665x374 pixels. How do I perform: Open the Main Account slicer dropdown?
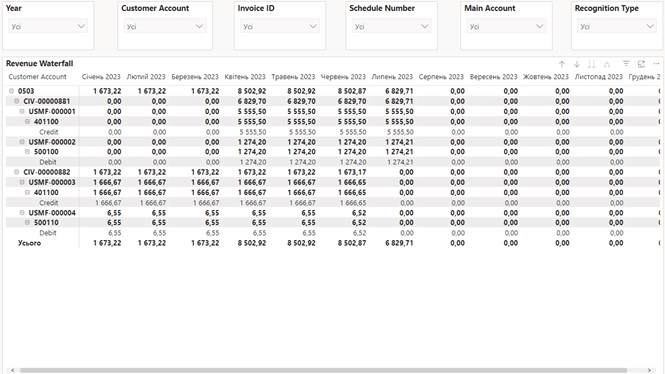[x=506, y=26]
